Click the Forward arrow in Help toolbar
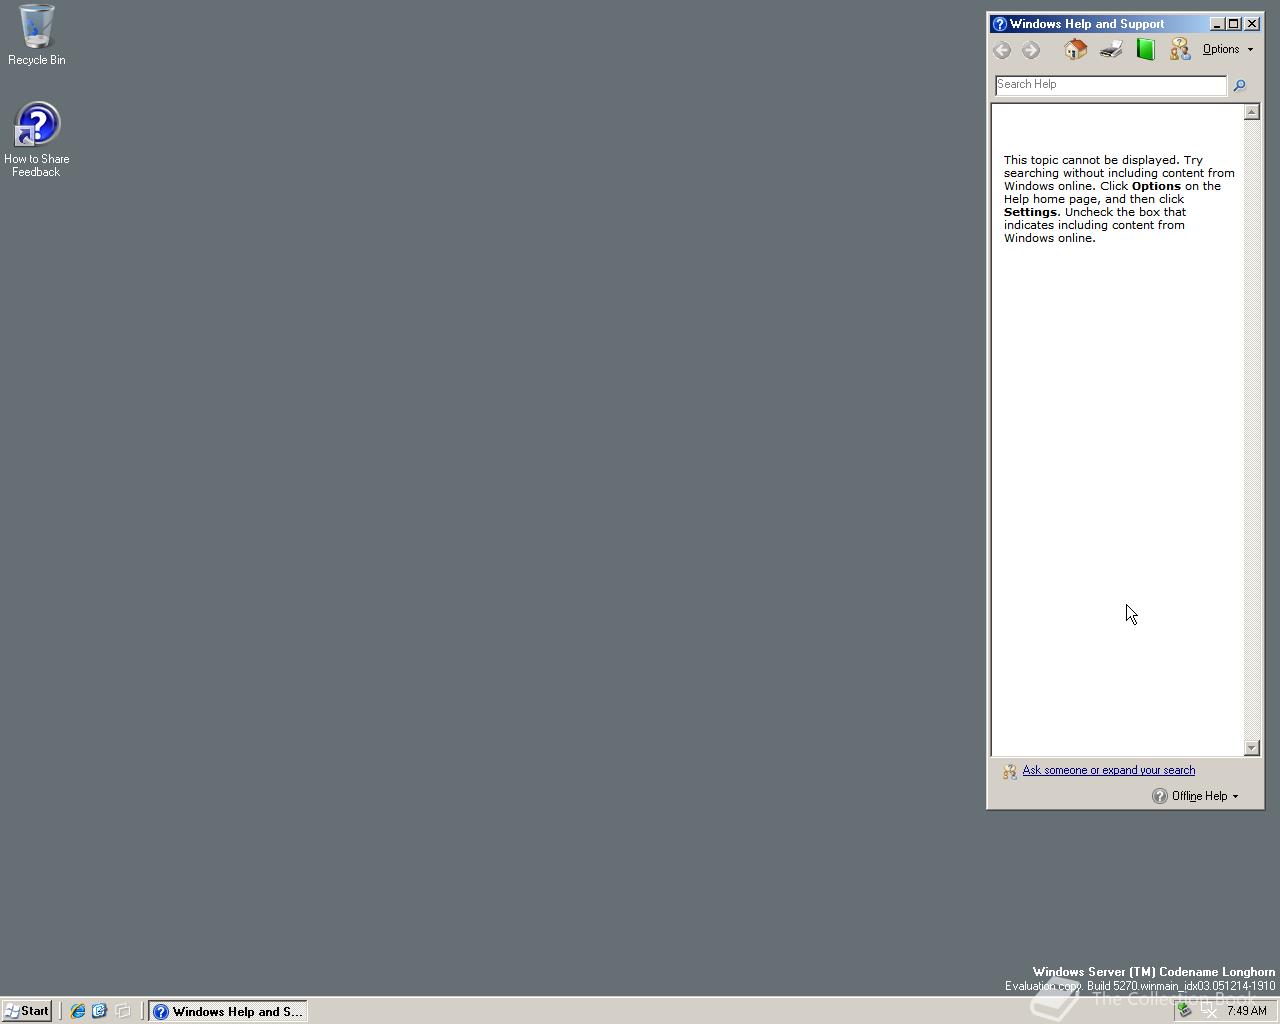The image size is (1280, 1024). [1031, 50]
